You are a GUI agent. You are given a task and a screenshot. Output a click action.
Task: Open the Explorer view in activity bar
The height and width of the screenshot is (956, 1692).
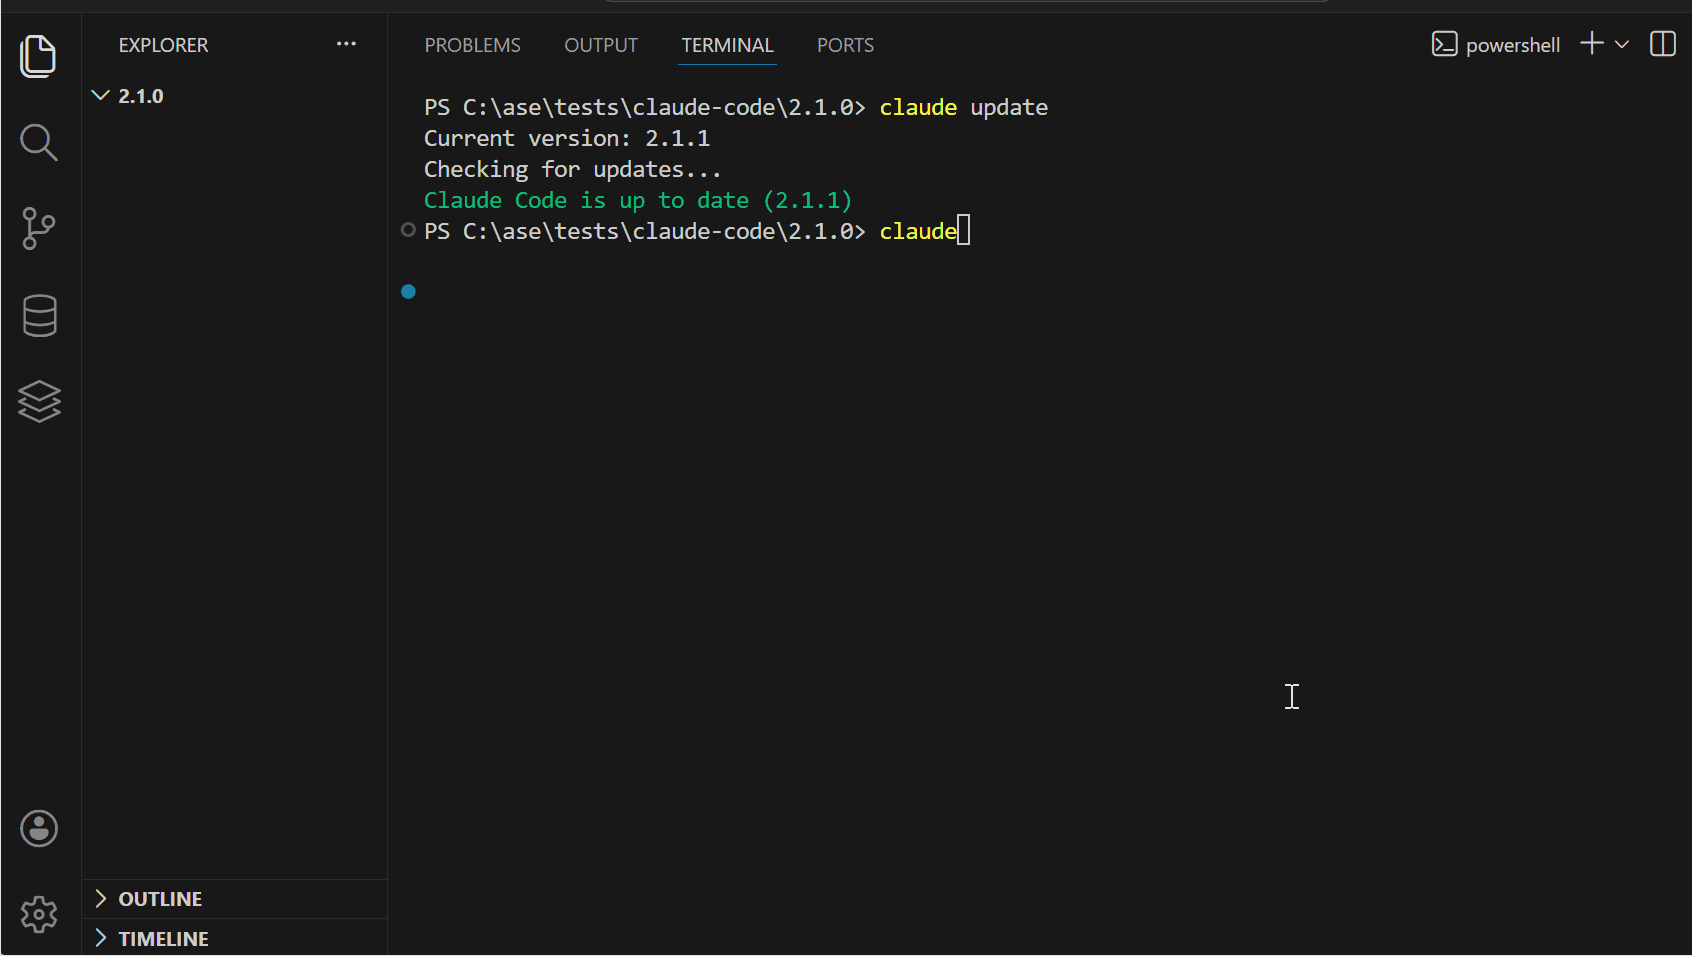click(x=39, y=56)
